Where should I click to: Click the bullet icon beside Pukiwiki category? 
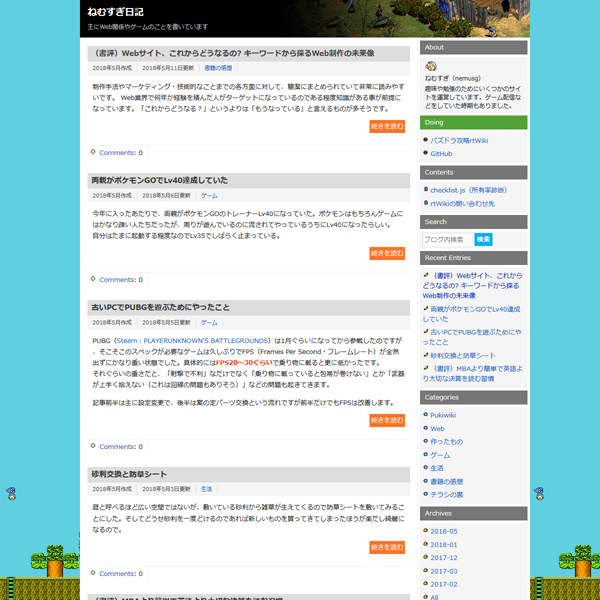click(425, 414)
